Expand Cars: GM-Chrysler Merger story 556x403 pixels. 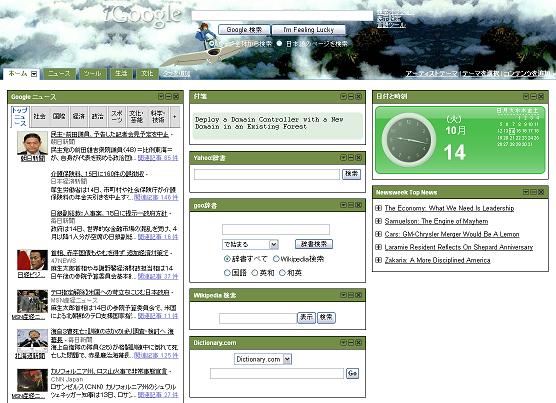[x=378, y=234]
